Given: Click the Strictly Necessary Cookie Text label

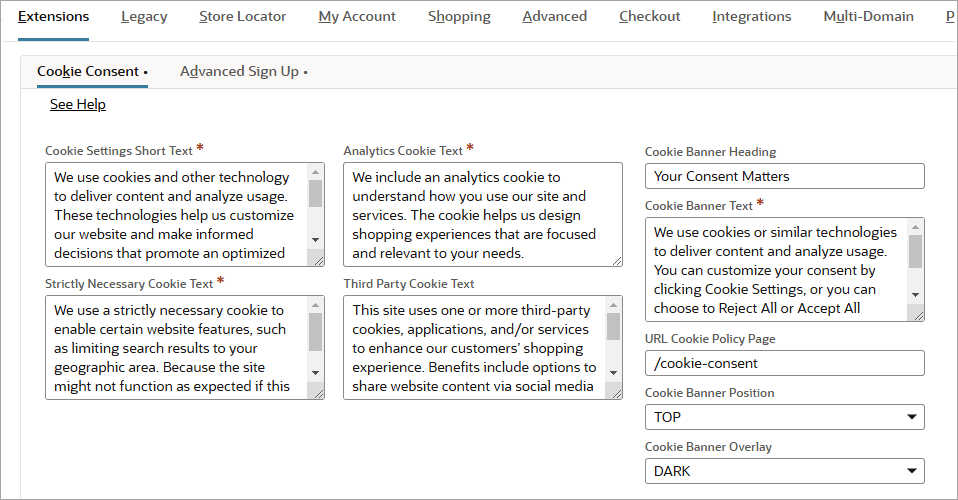Looking at the screenshot, I should pos(129,284).
